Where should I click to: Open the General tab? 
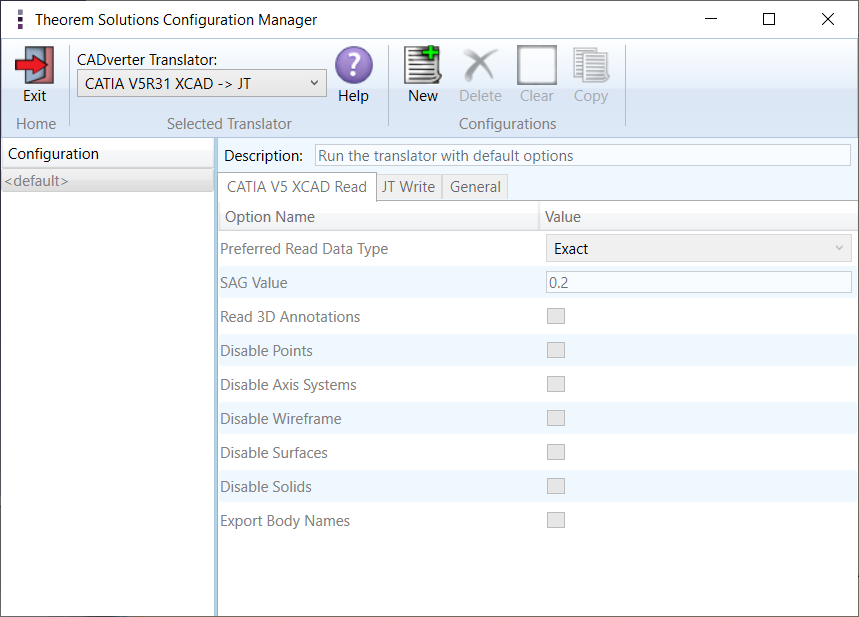tap(475, 187)
